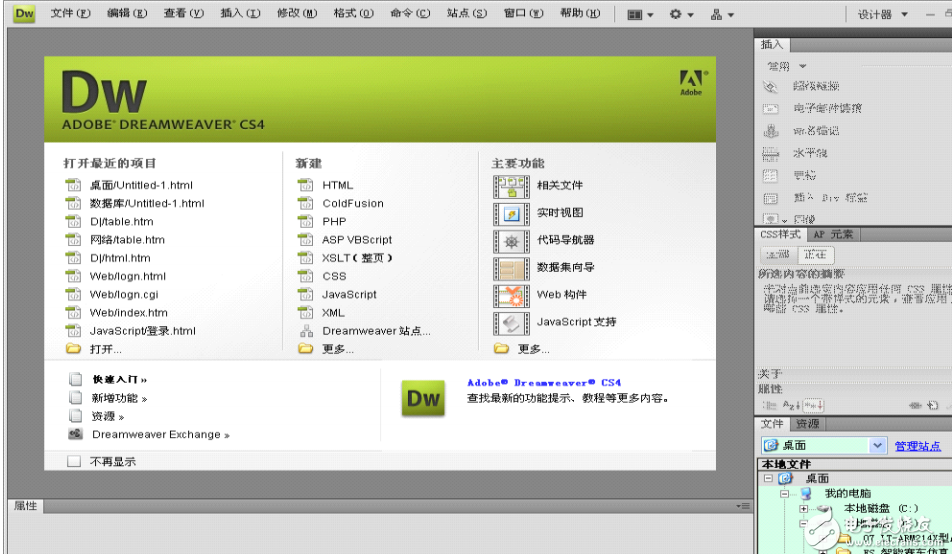Open recent file Web/index.htm
The image size is (952, 559).
pyautogui.click(x=128, y=313)
